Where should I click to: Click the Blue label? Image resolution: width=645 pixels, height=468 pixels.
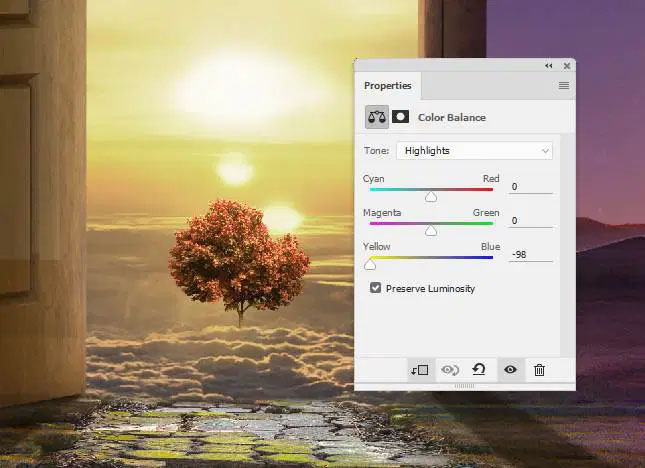click(x=491, y=246)
